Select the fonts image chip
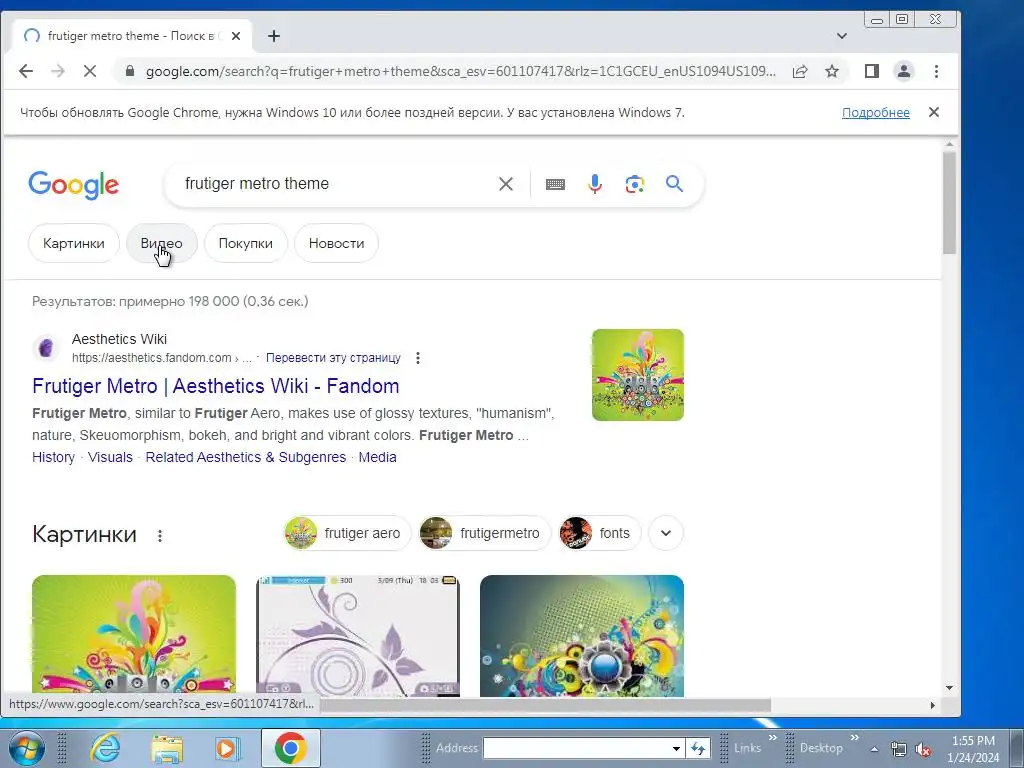Viewport: 1024px width, 768px height. (600, 533)
